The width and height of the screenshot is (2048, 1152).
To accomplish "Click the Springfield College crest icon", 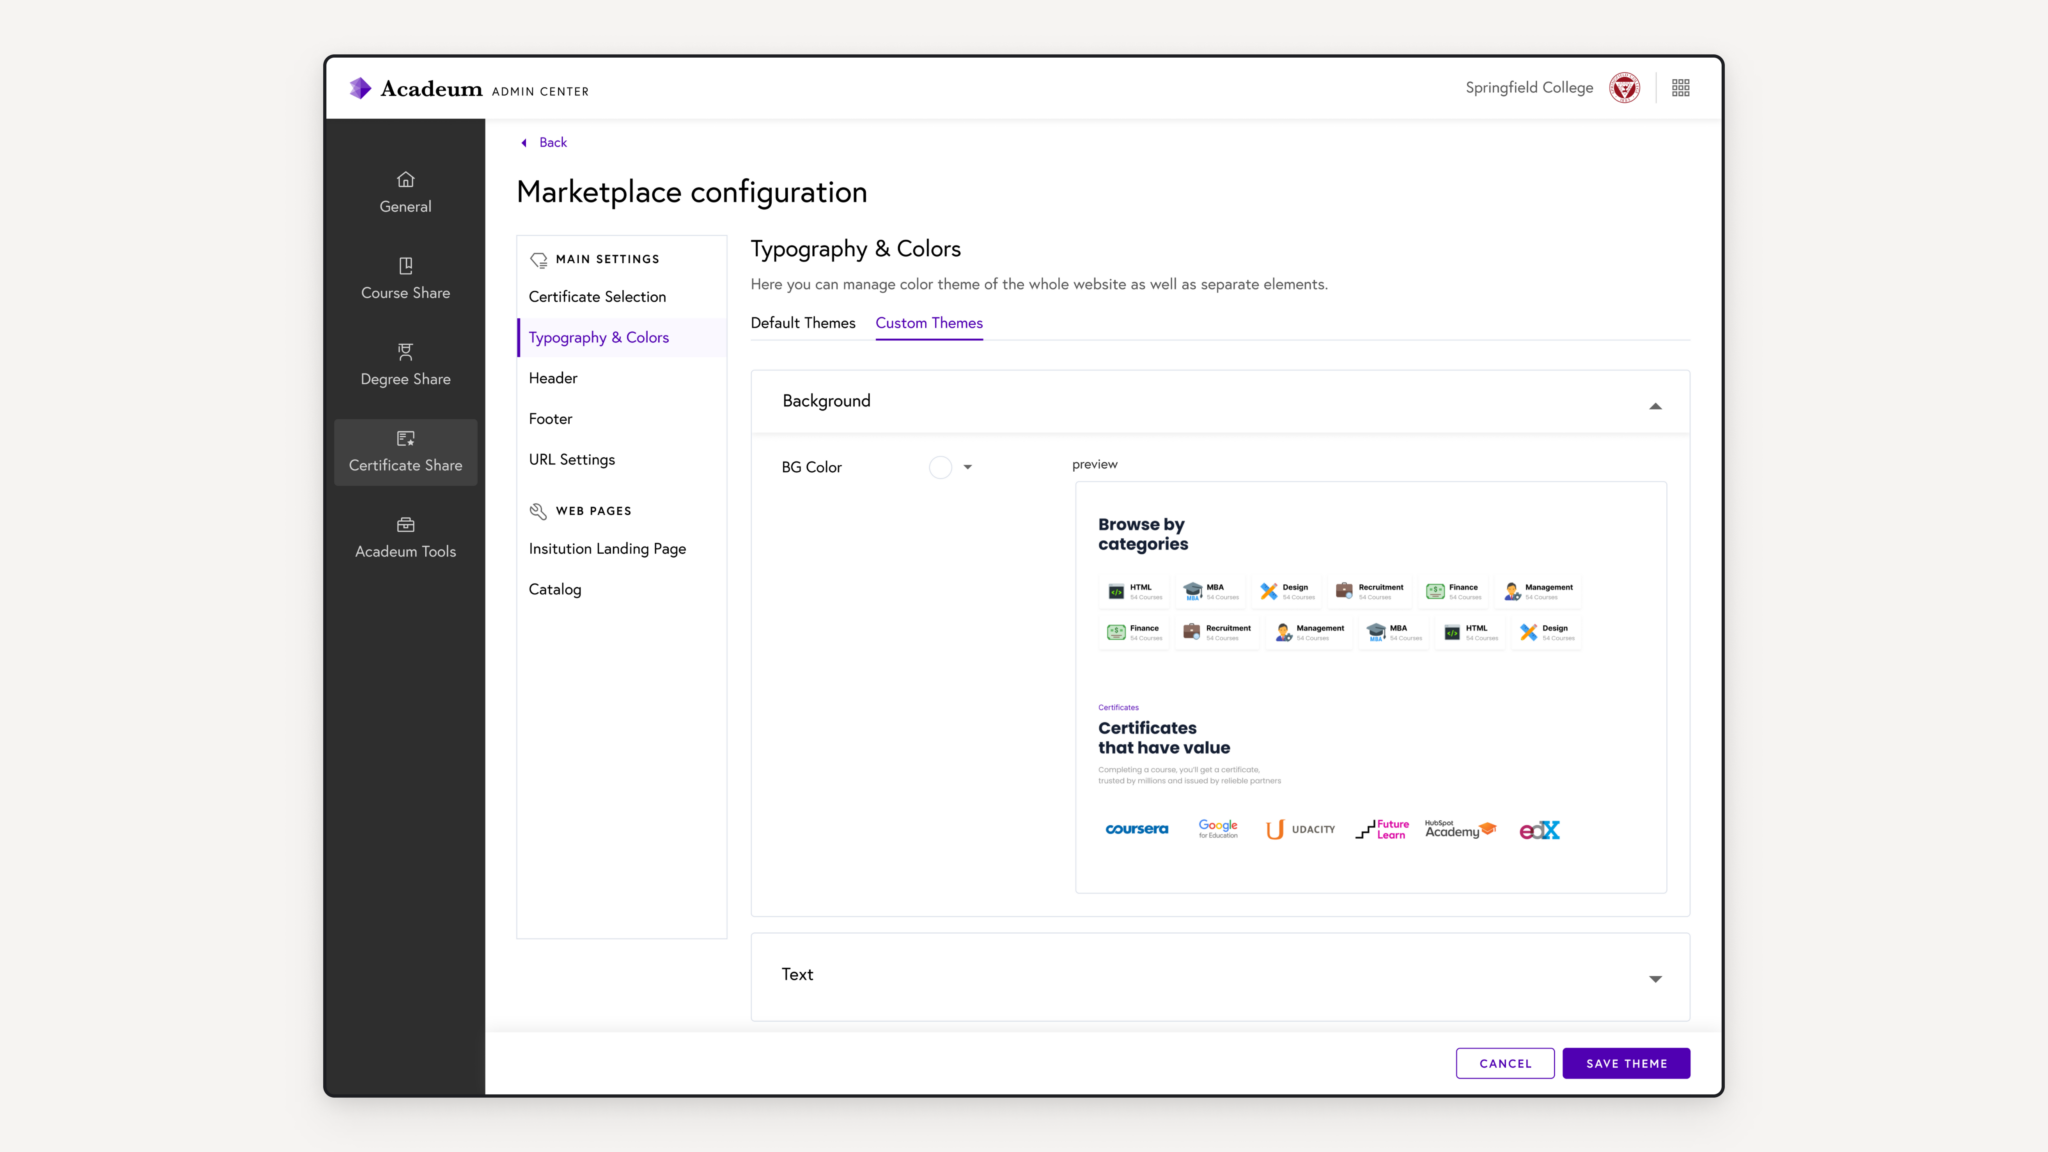I will (1624, 87).
